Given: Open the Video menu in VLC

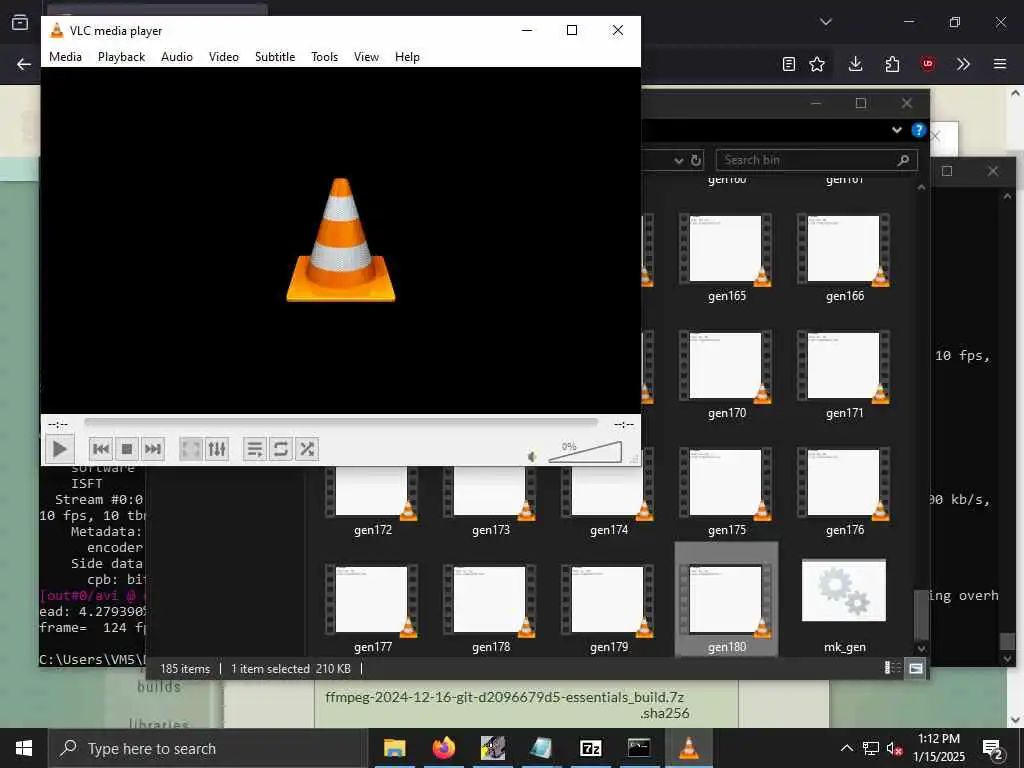Looking at the screenshot, I should point(223,57).
